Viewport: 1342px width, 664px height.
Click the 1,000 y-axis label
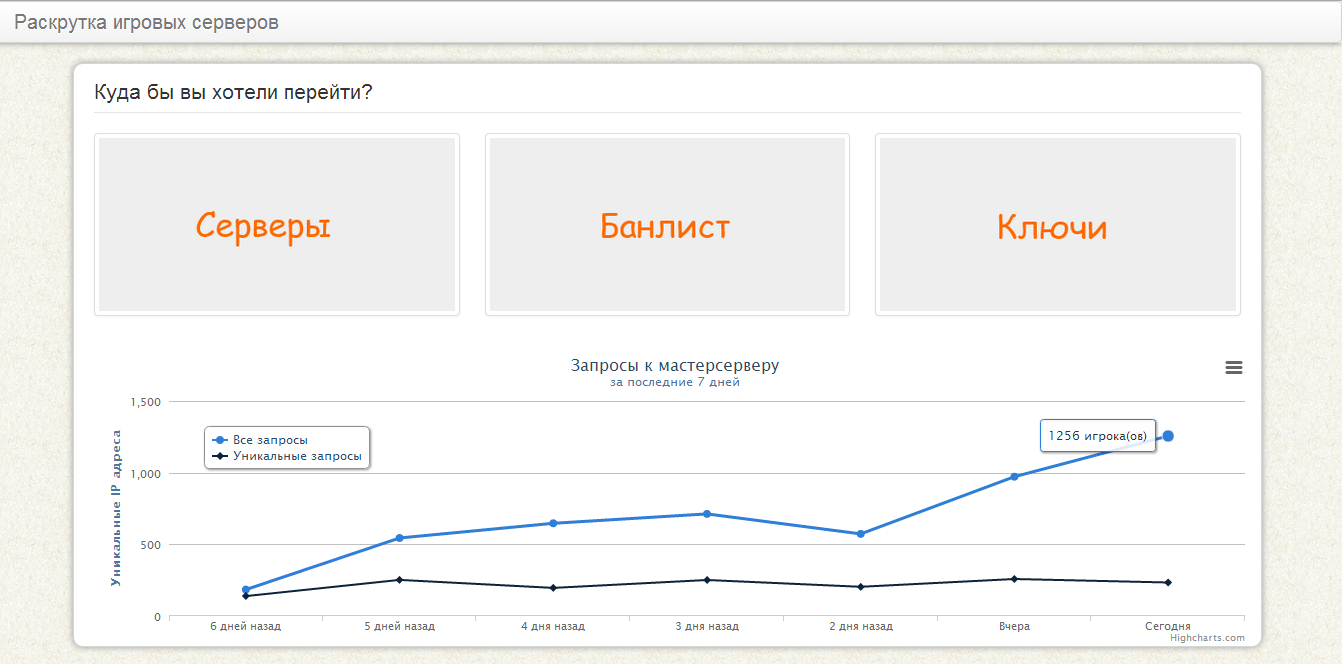[x=145, y=474]
